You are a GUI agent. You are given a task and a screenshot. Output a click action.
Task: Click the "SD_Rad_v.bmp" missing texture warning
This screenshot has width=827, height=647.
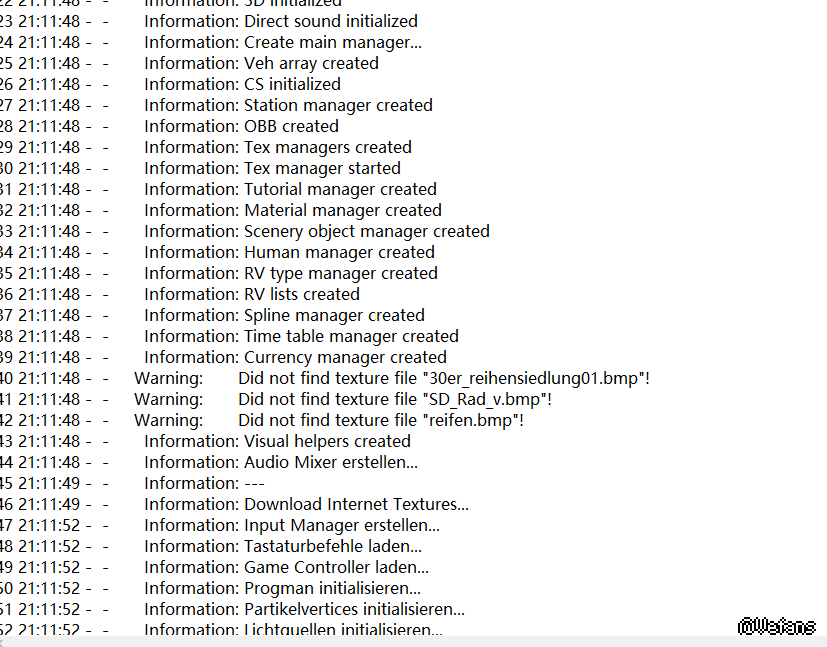(395, 399)
